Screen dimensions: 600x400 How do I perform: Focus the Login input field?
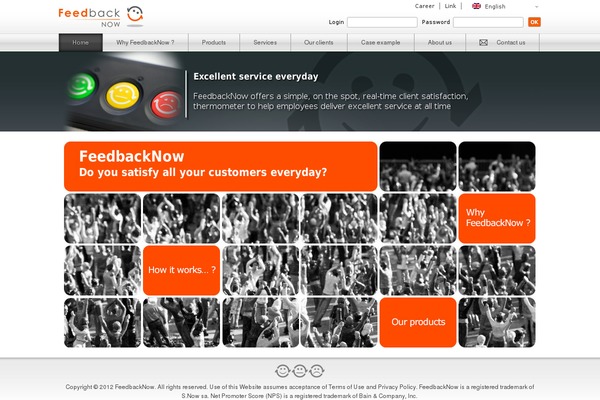pos(382,22)
